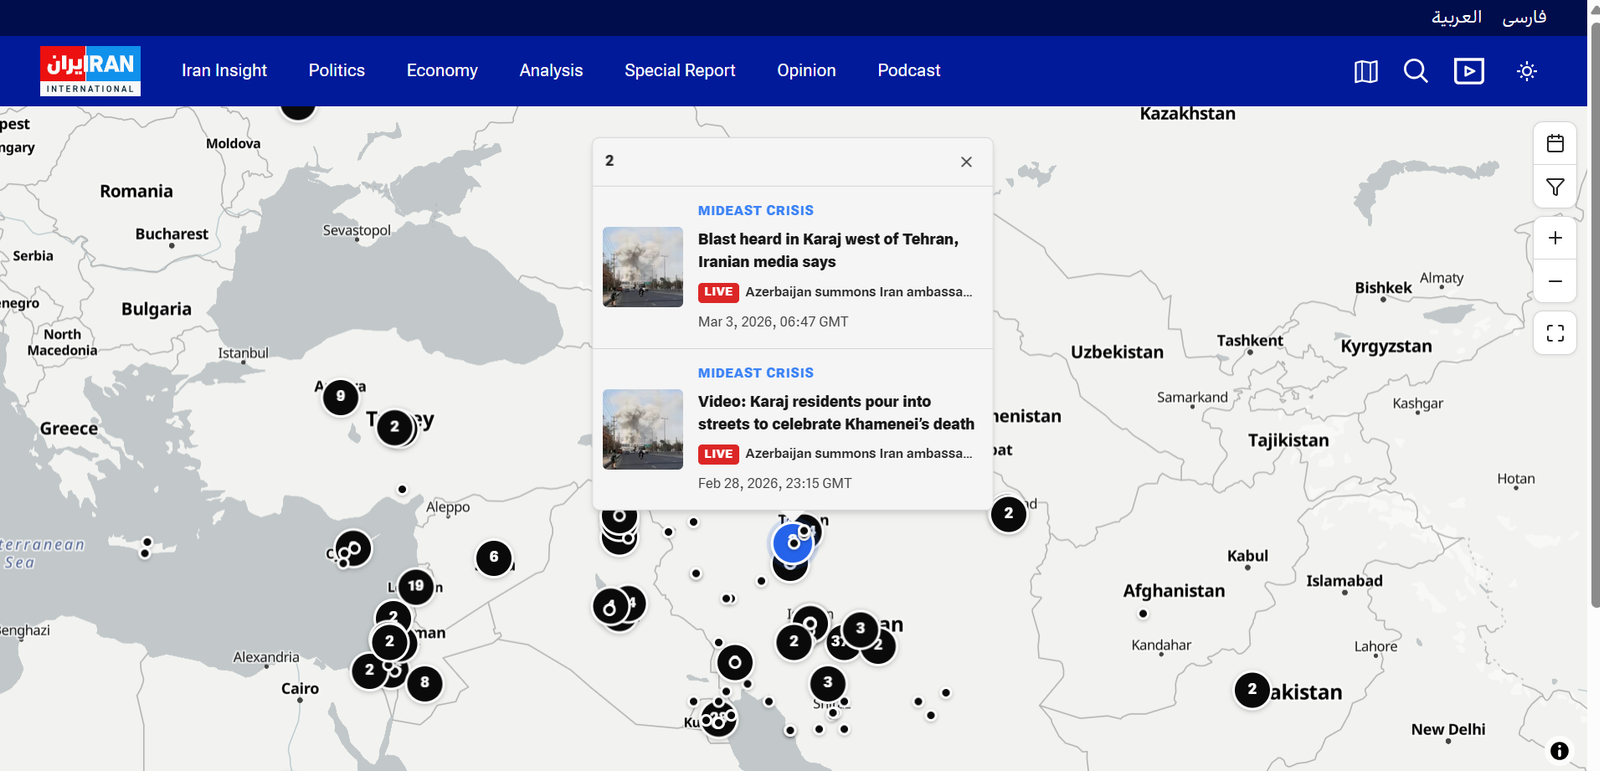Screen dimensions: 1600x771
Task: Expand the cluster marker labeled 19
Action: click(416, 586)
